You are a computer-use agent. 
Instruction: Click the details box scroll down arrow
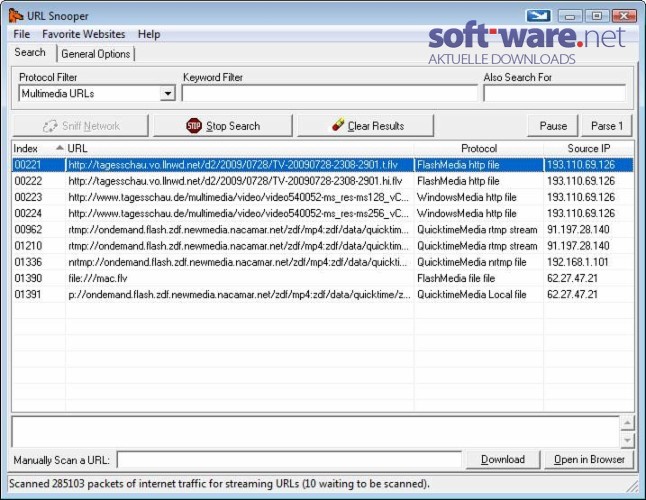(x=627, y=439)
